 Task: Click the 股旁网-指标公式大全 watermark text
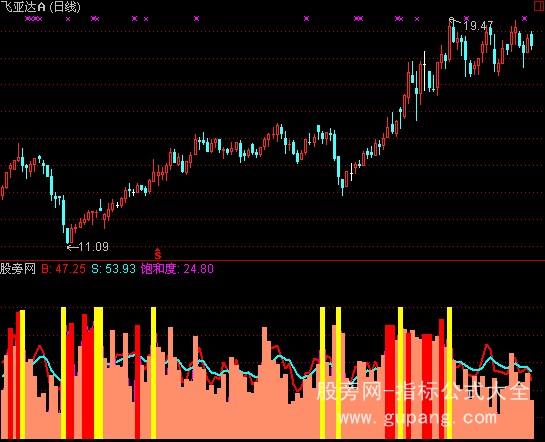(x=423, y=391)
